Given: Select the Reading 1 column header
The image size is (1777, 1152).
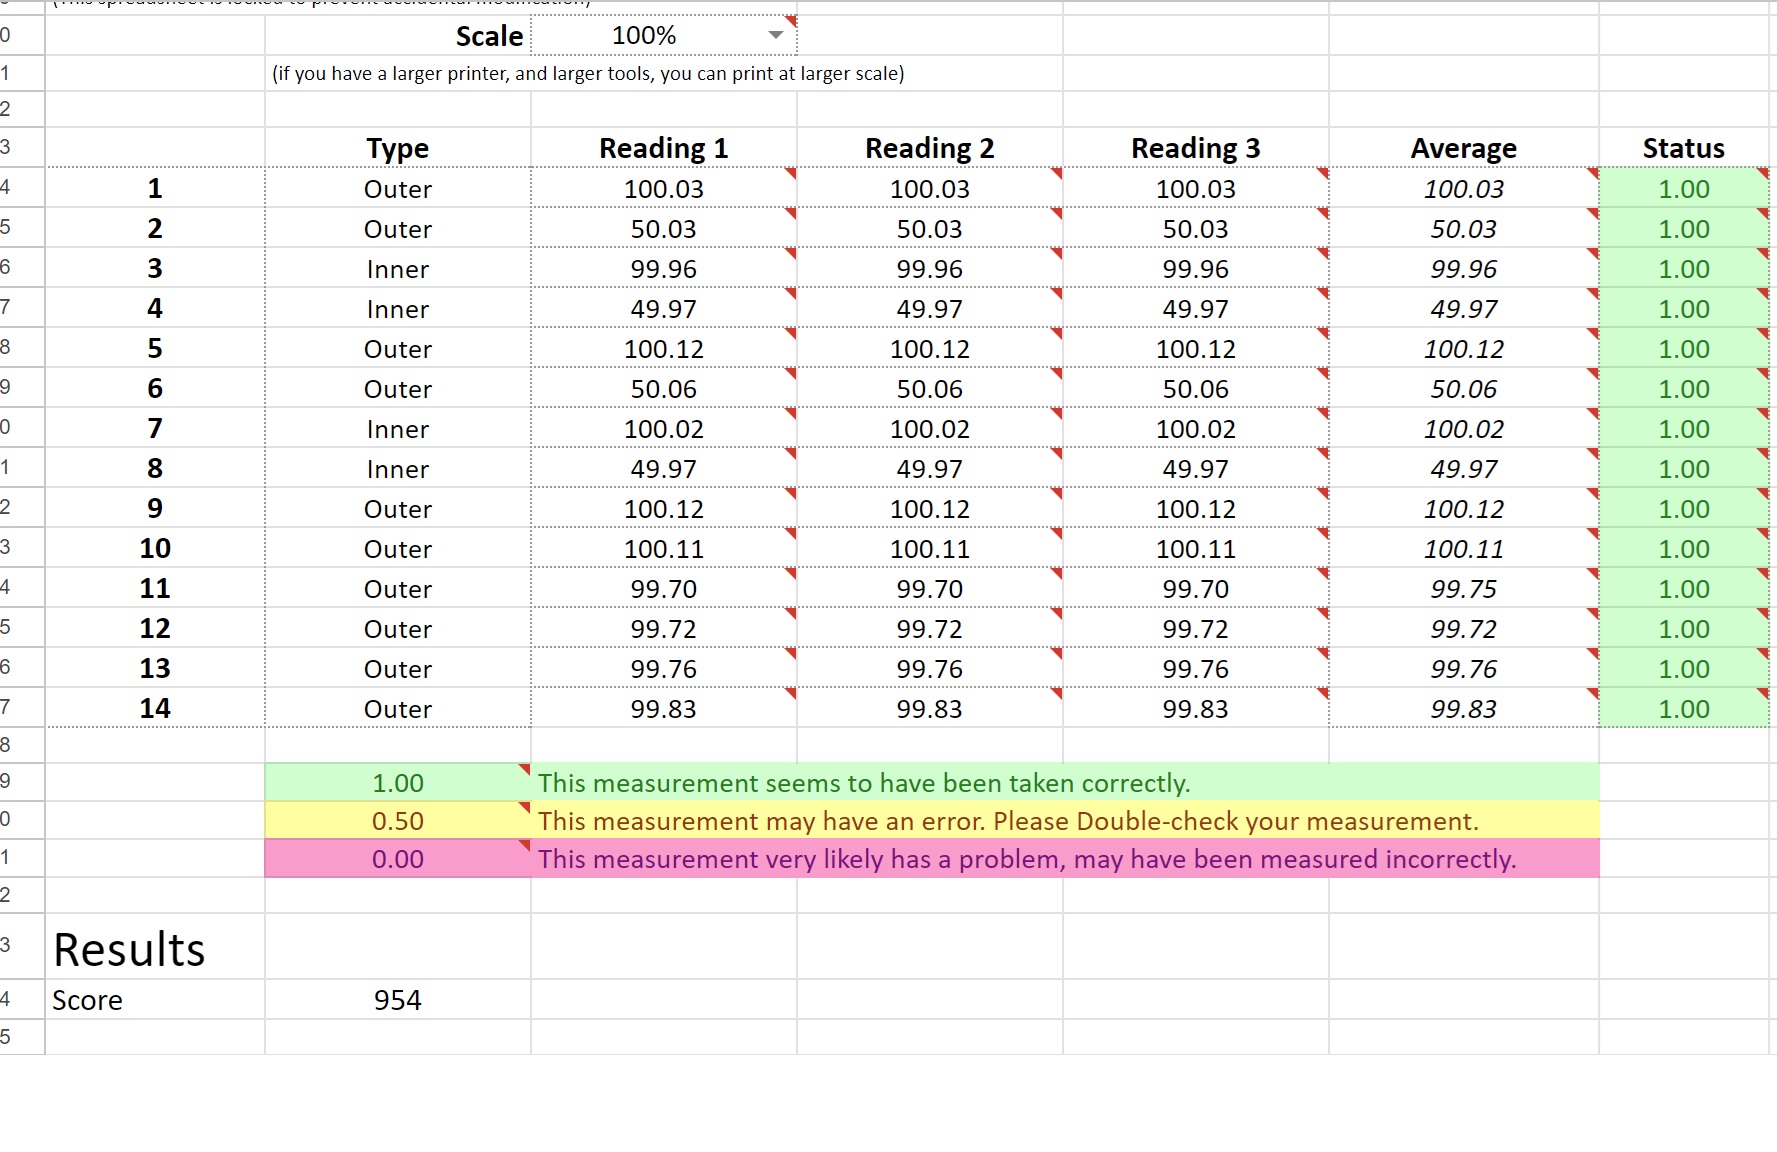Looking at the screenshot, I should [663, 147].
